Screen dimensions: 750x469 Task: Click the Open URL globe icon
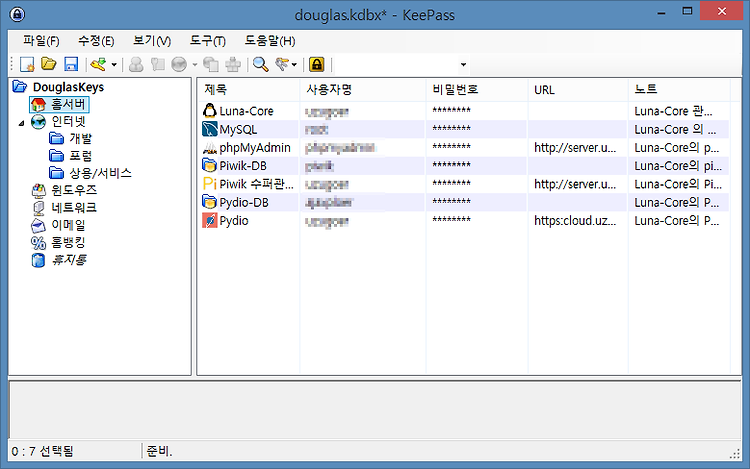(x=179, y=64)
